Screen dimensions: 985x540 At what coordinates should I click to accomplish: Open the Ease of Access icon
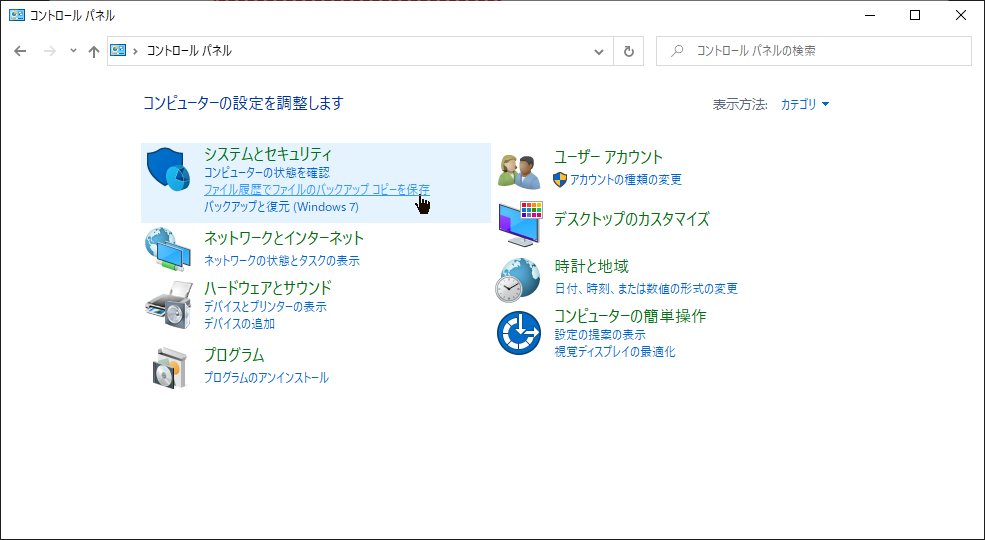pos(519,333)
